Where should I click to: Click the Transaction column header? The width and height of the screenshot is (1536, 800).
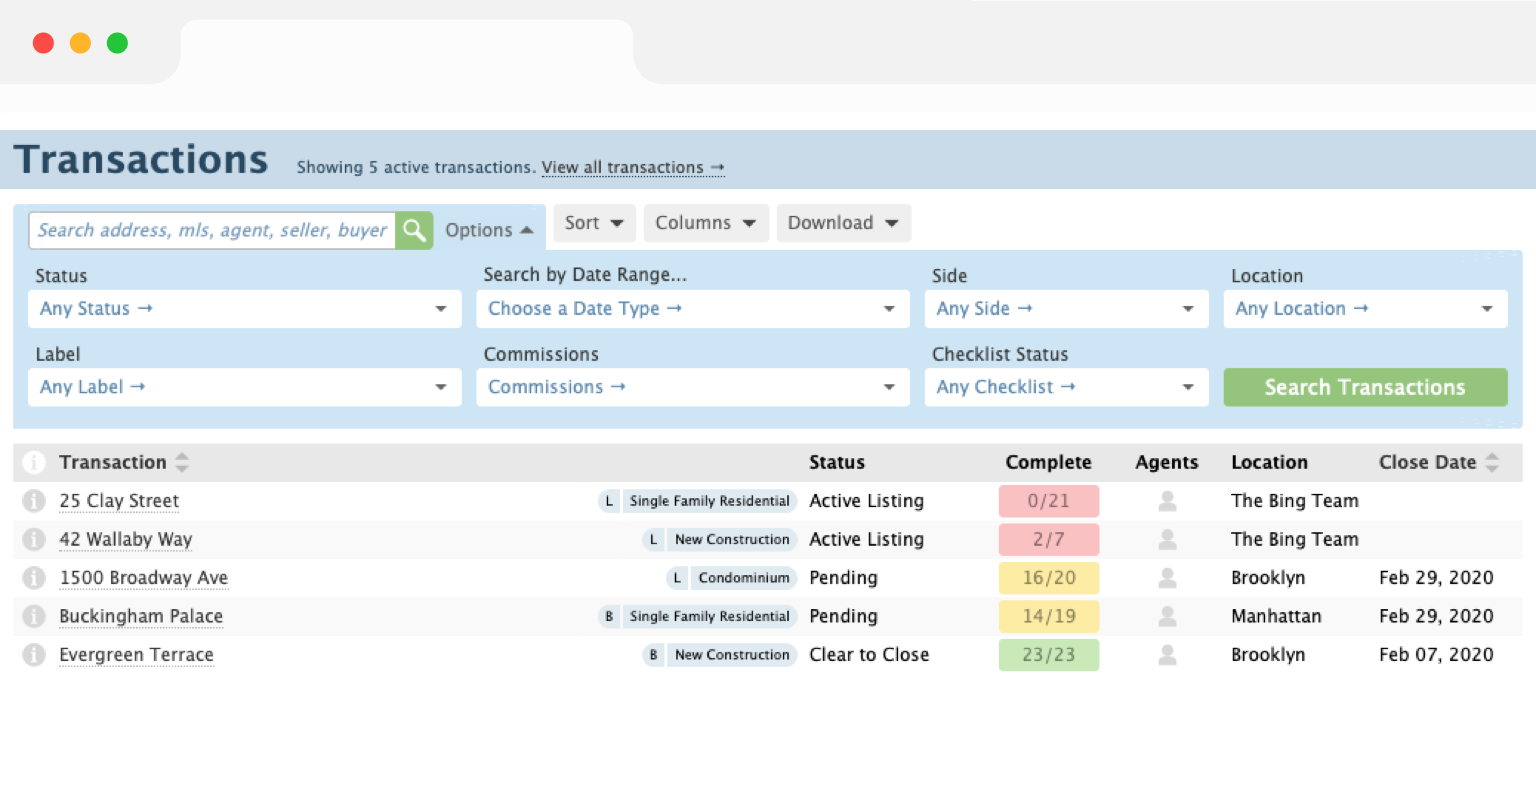(113, 462)
